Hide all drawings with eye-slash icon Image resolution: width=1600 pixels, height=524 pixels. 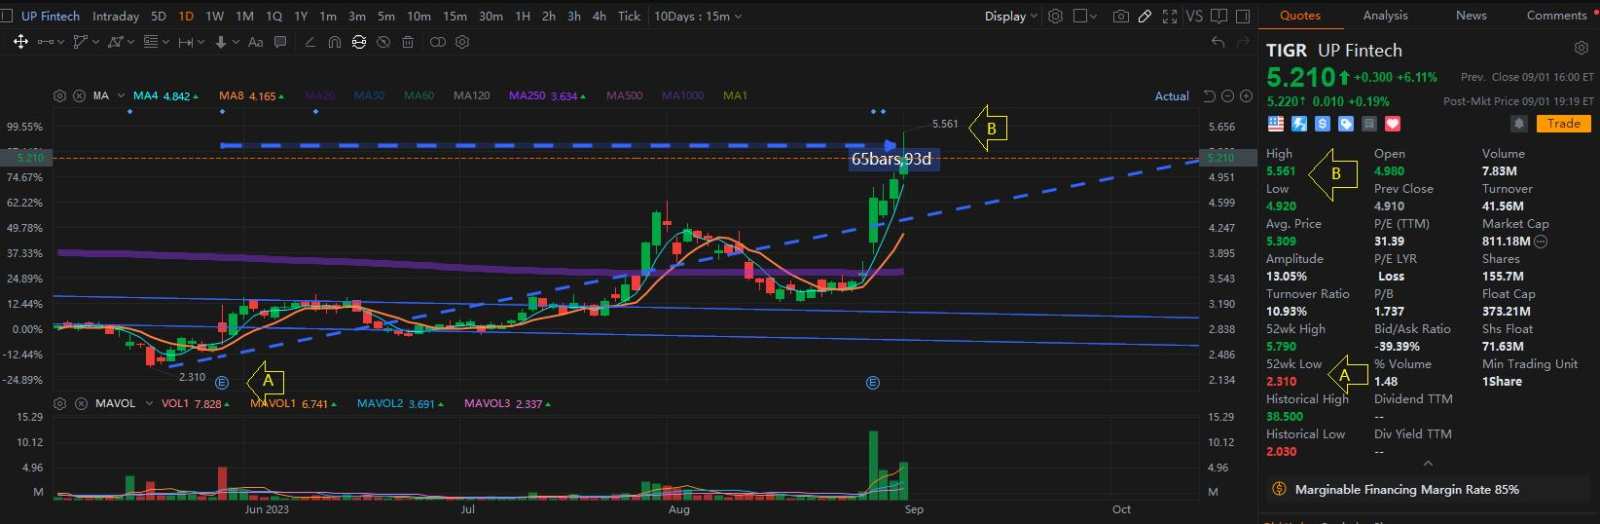click(383, 42)
